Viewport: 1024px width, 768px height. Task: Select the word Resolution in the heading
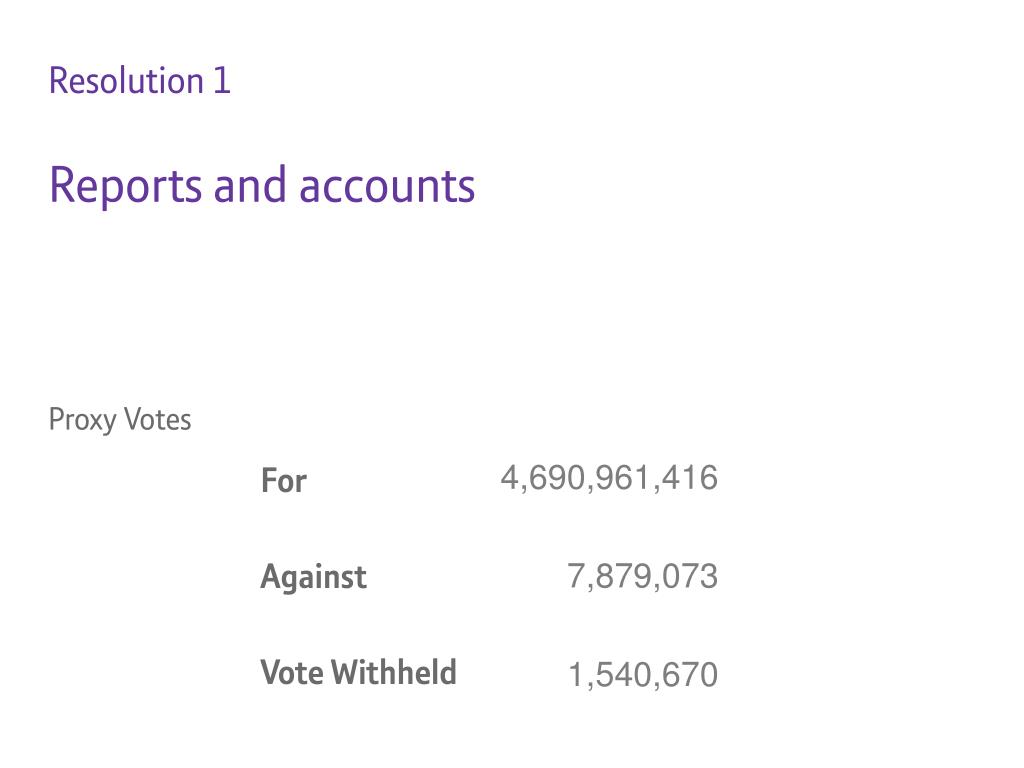coord(127,81)
